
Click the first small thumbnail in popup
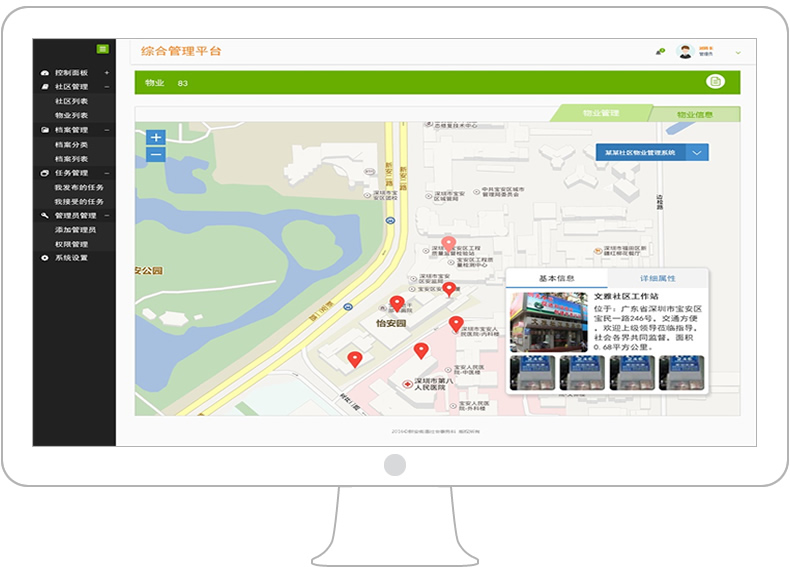pos(532,373)
